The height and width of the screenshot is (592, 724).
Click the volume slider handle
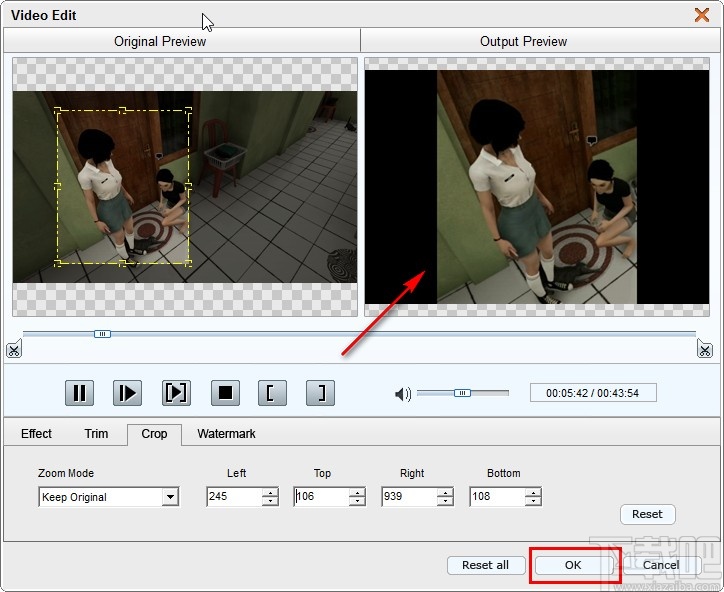pyautogui.click(x=462, y=393)
